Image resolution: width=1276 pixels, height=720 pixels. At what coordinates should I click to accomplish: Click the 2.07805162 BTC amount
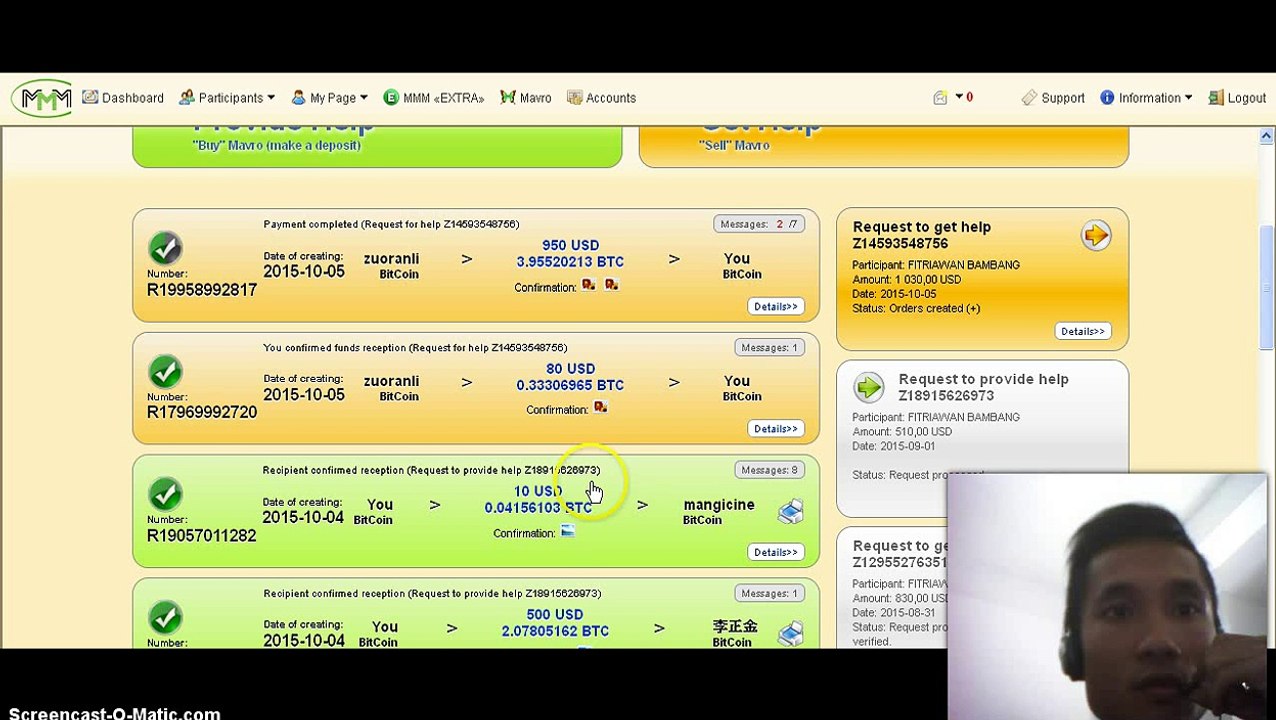coord(555,631)
